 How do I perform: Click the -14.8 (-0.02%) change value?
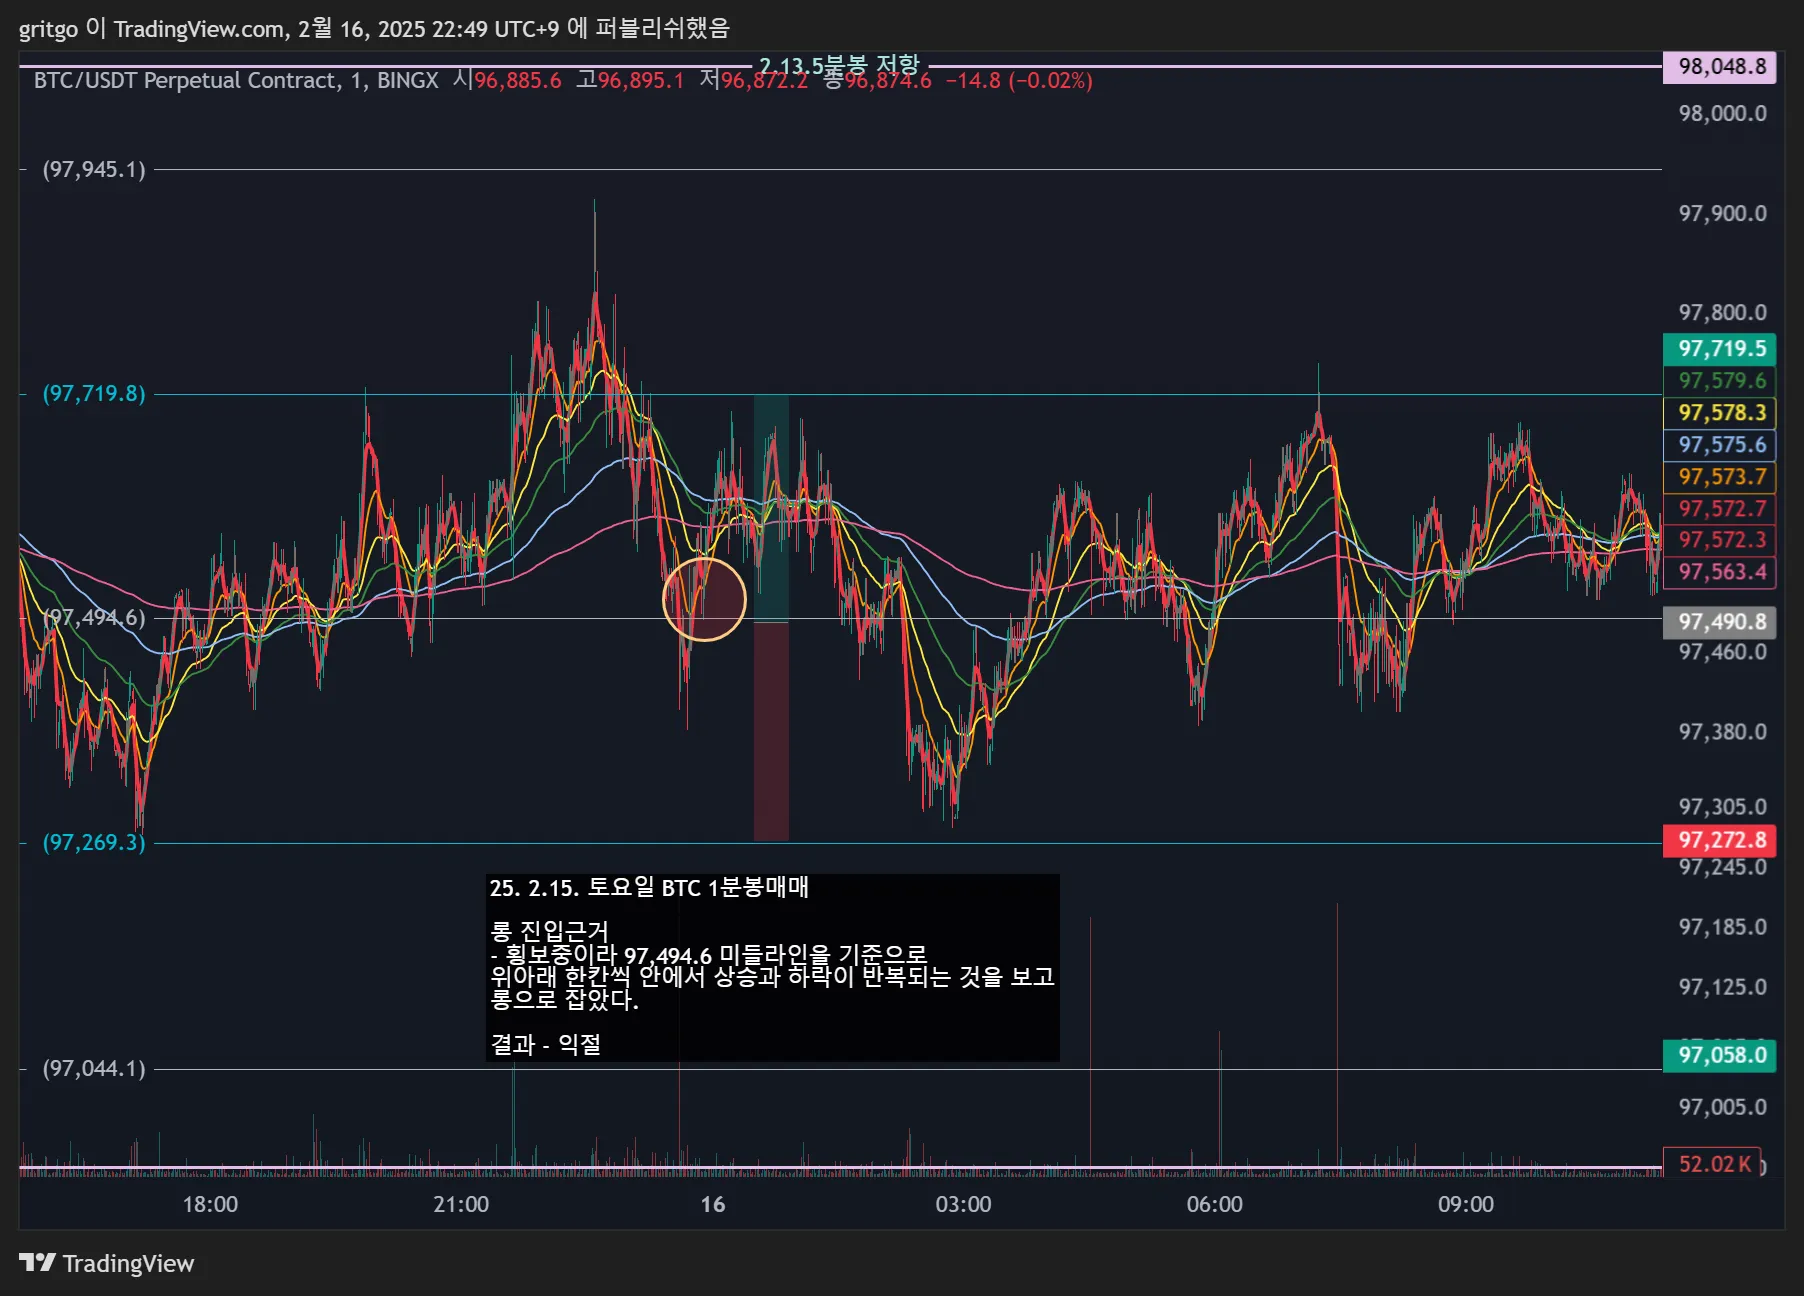coord(1019,80)
